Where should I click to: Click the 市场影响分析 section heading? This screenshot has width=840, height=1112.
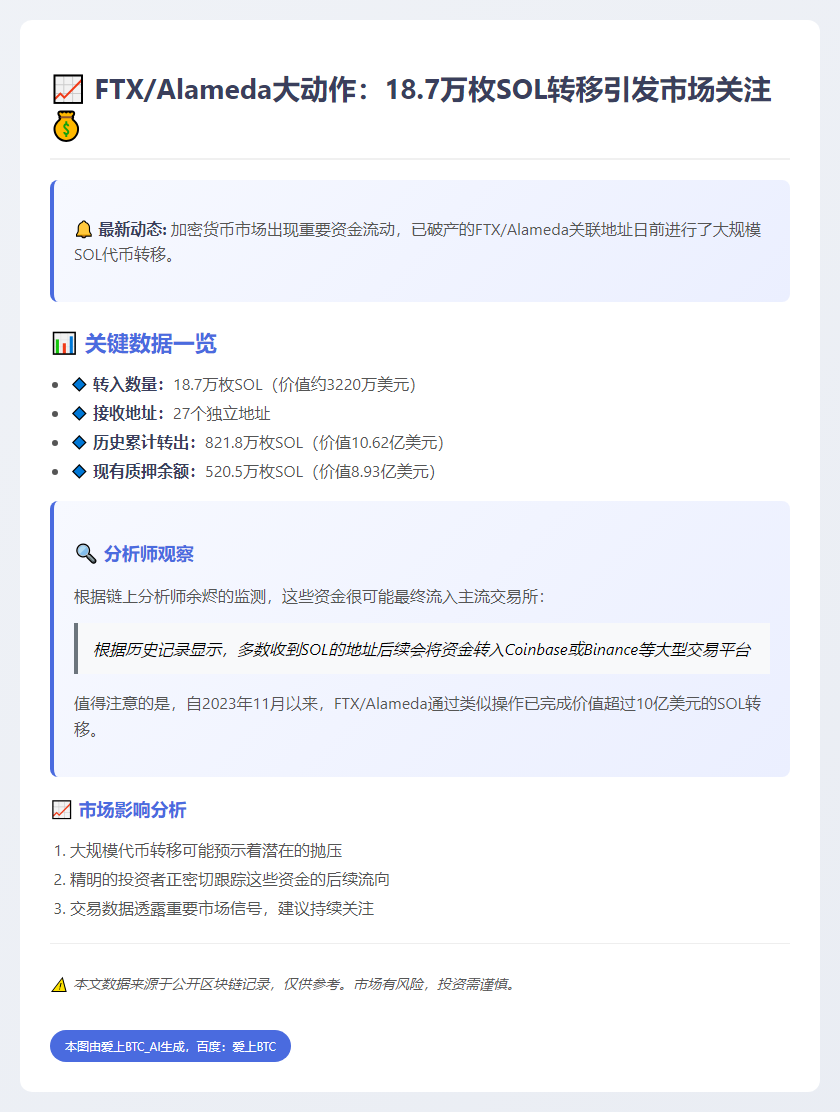[133, 810]
